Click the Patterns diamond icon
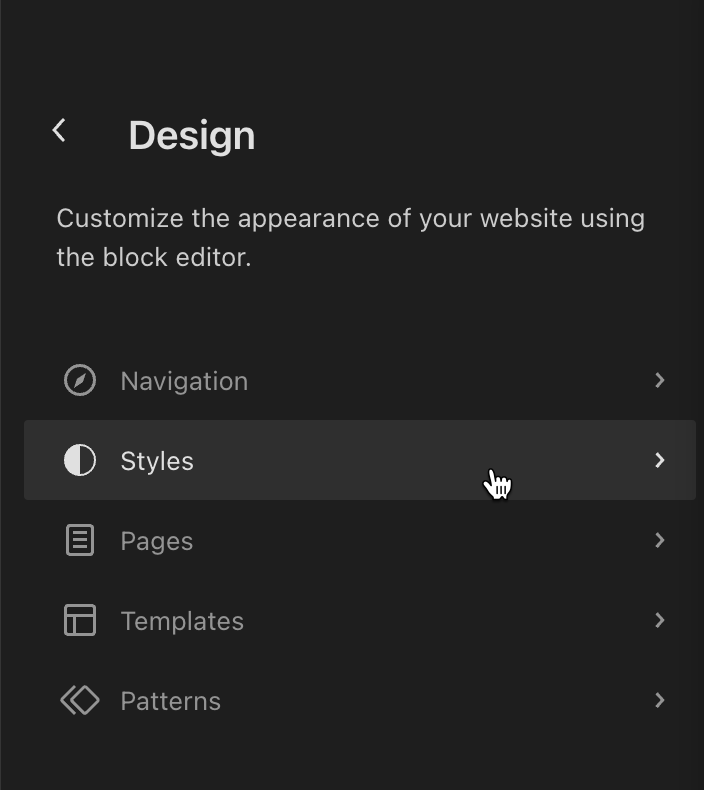The image size is (704, 790). [x=80, y=701]
